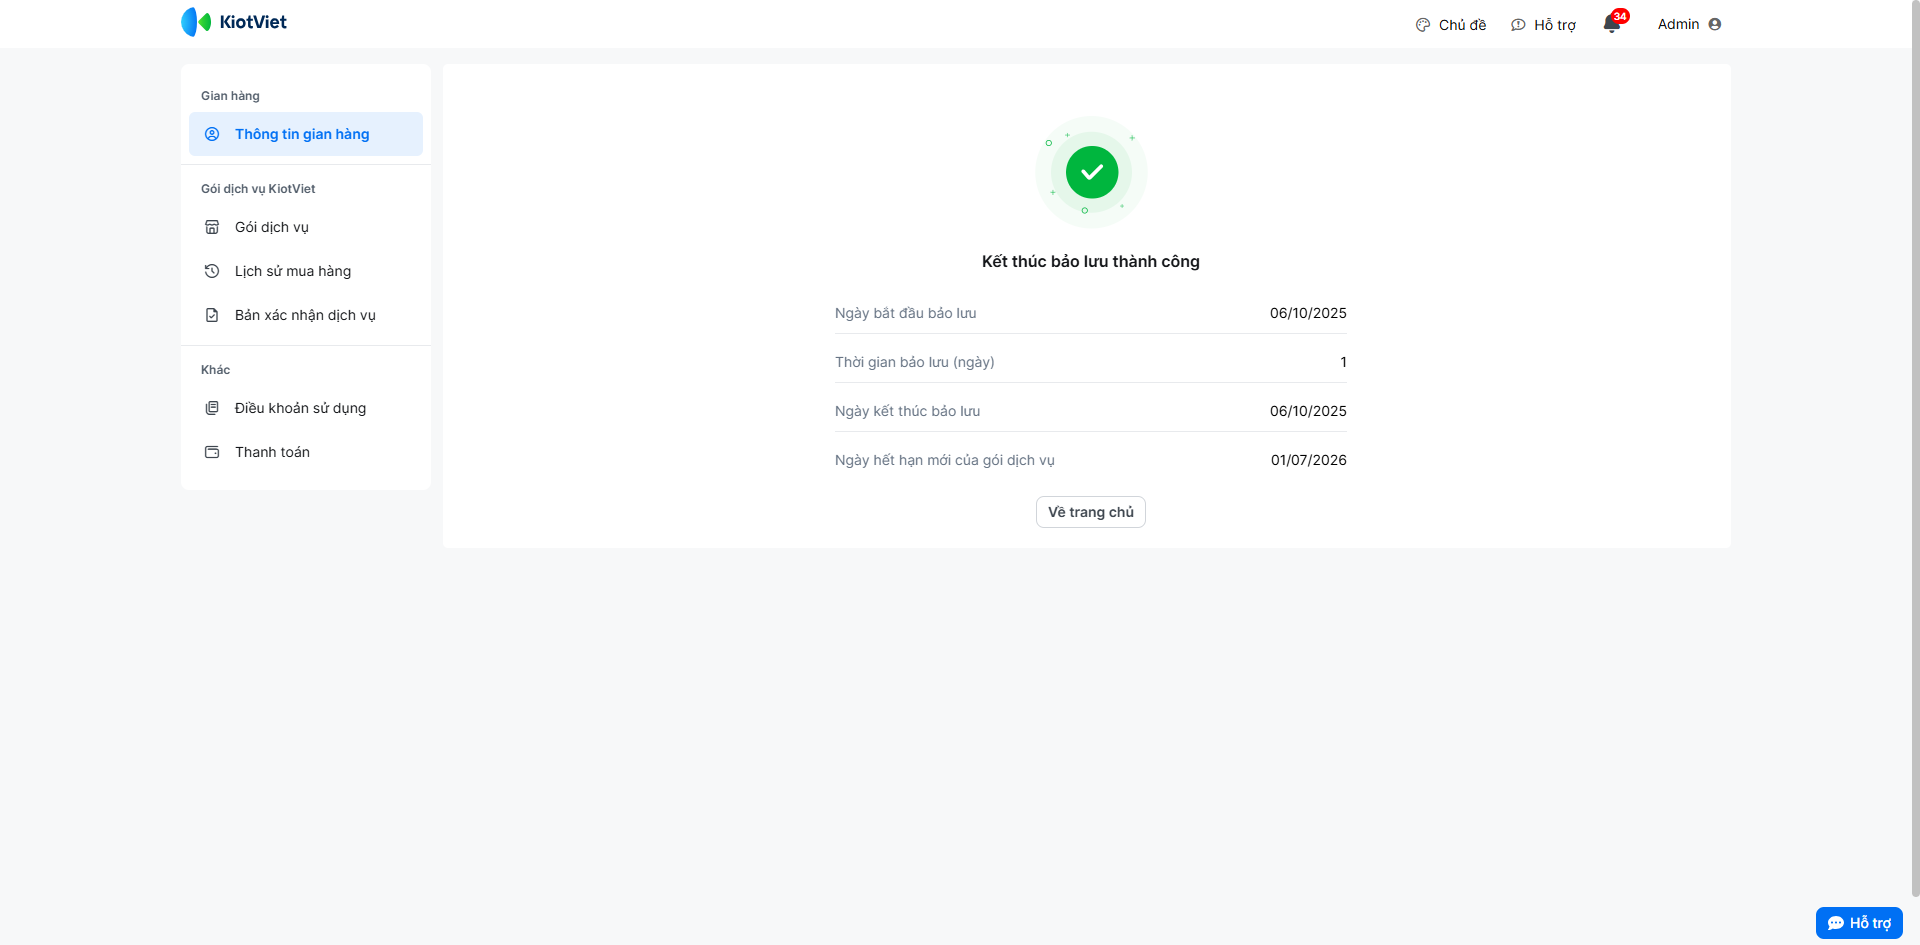Click the page vertical scrollbar
This screenshot has width=1920, height=945.
click(x=1915, y=450)
